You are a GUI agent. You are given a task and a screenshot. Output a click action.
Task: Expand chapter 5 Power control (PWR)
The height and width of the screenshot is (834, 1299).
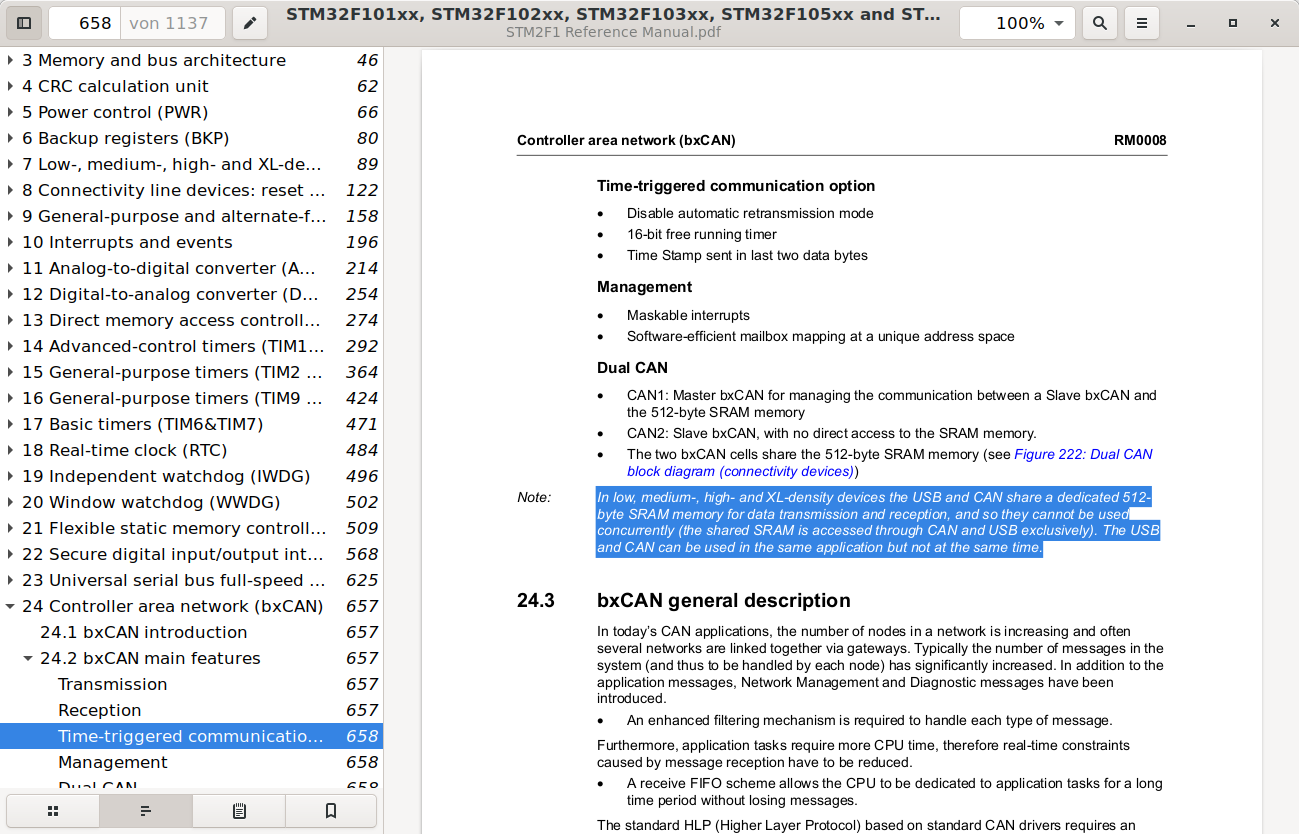(10, 112)
